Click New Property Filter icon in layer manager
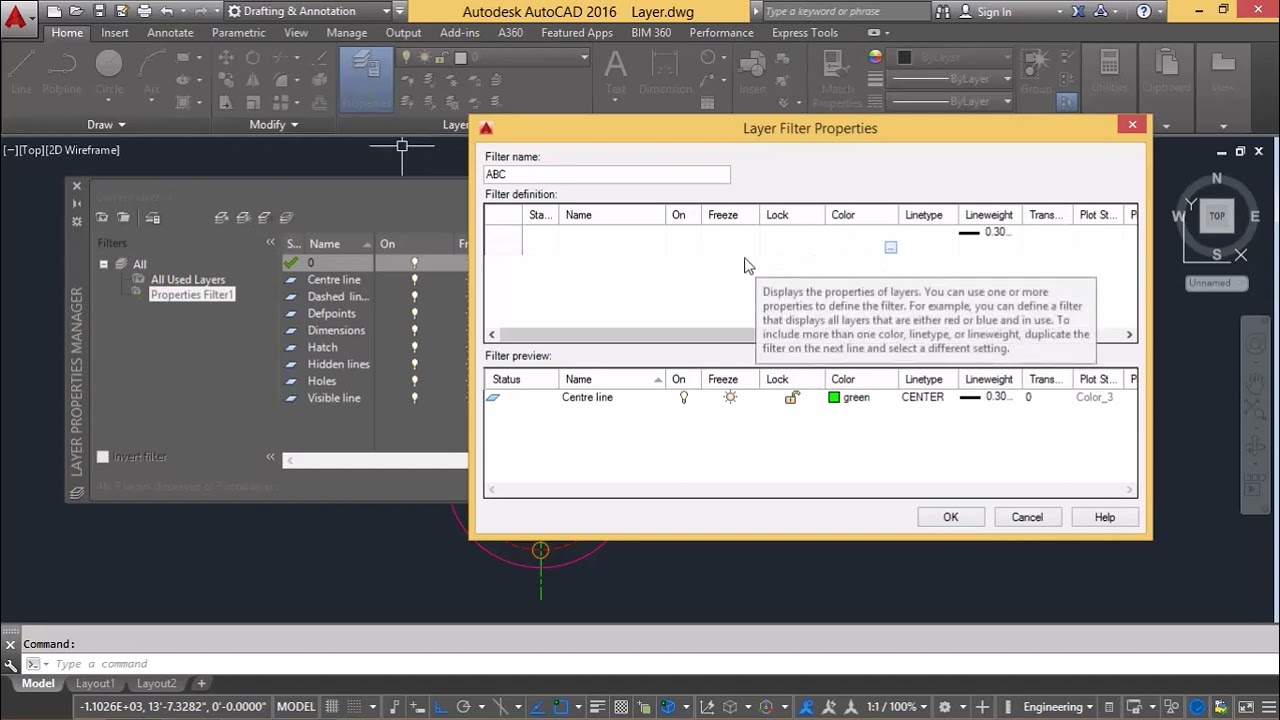Screen dimensions: 1280x720 pos(102,218)
